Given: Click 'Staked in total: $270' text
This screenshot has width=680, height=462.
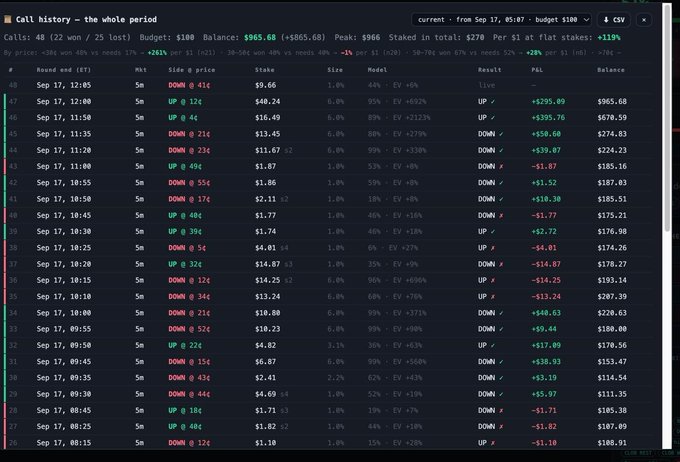Looking at the screenshot, I should click(436, 37).
